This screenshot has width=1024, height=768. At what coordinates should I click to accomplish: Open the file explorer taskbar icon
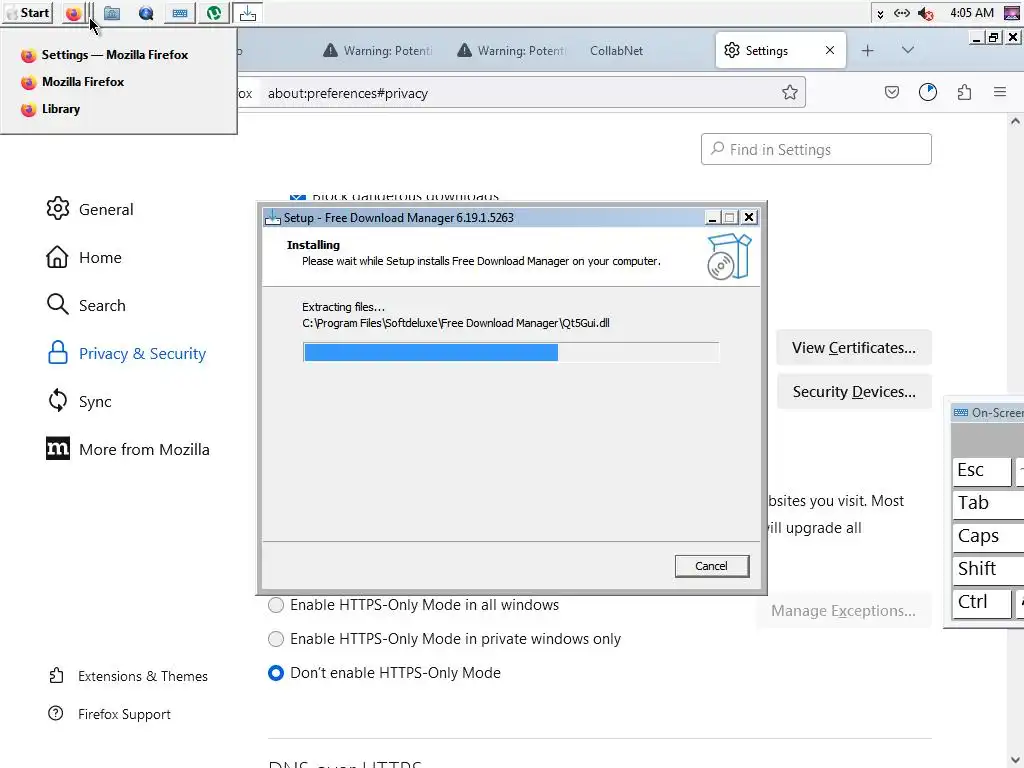112,13
